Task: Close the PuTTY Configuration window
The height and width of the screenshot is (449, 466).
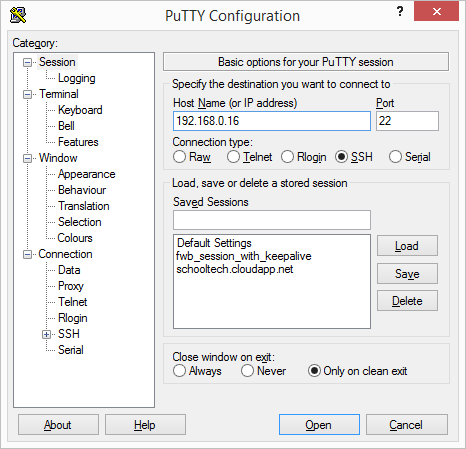Action: 436,11
